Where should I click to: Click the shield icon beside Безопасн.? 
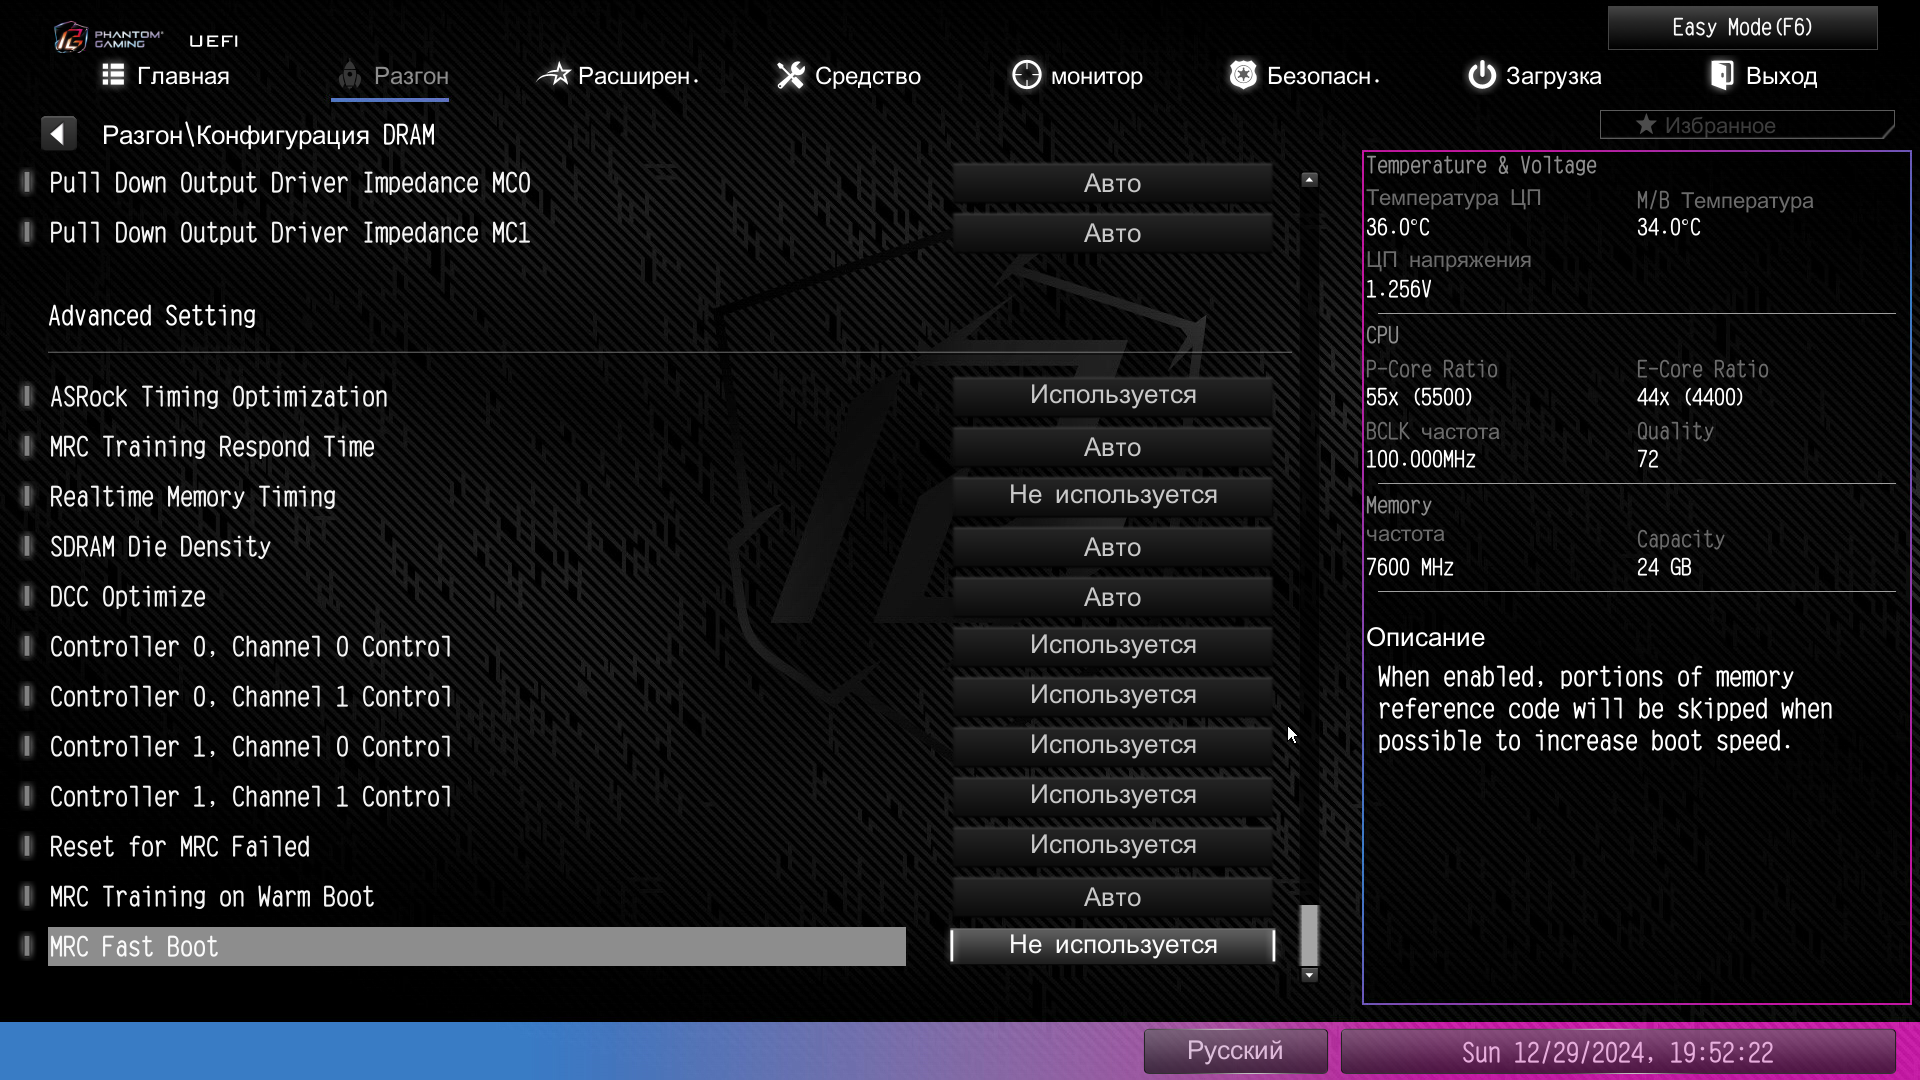1243,75
